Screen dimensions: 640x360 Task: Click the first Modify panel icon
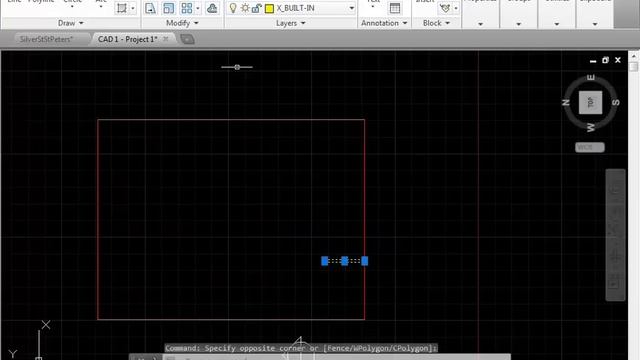(150, 8)
